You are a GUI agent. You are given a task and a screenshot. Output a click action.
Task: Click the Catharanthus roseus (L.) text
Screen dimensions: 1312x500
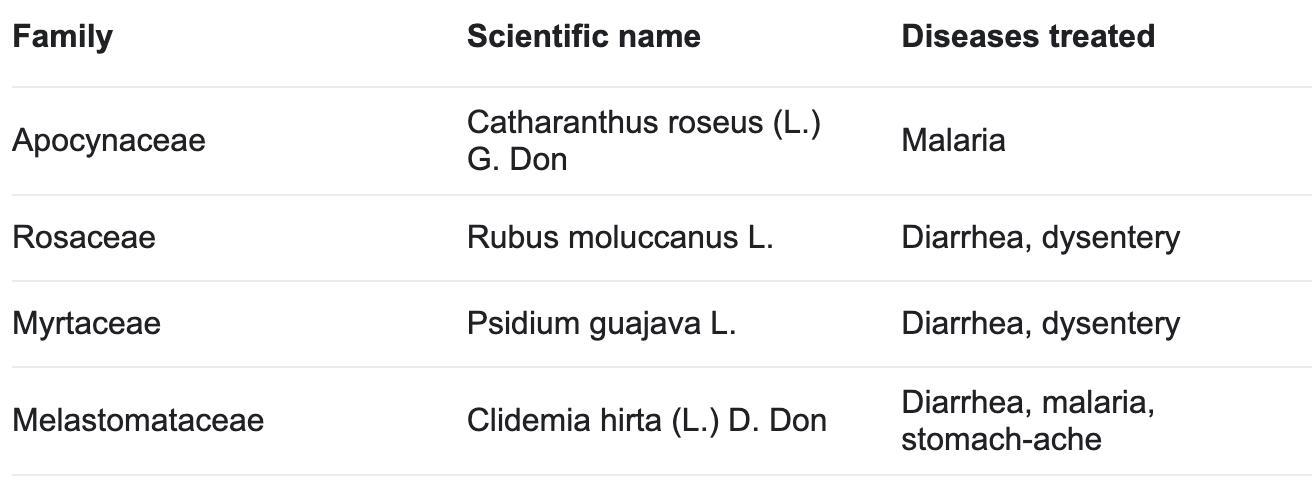[x=644, y=122]
